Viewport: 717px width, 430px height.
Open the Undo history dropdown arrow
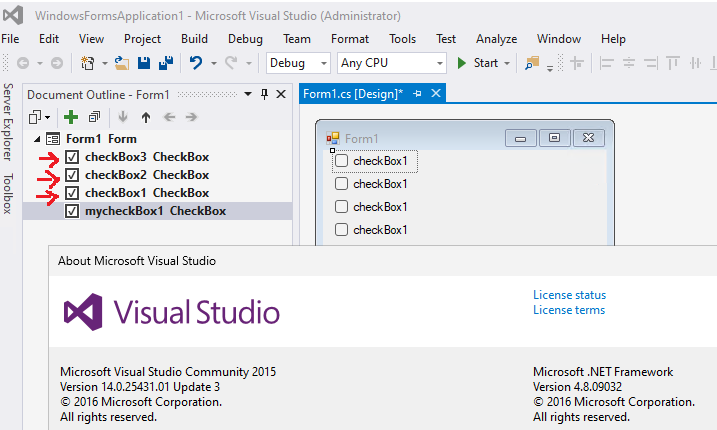[214, 63]
